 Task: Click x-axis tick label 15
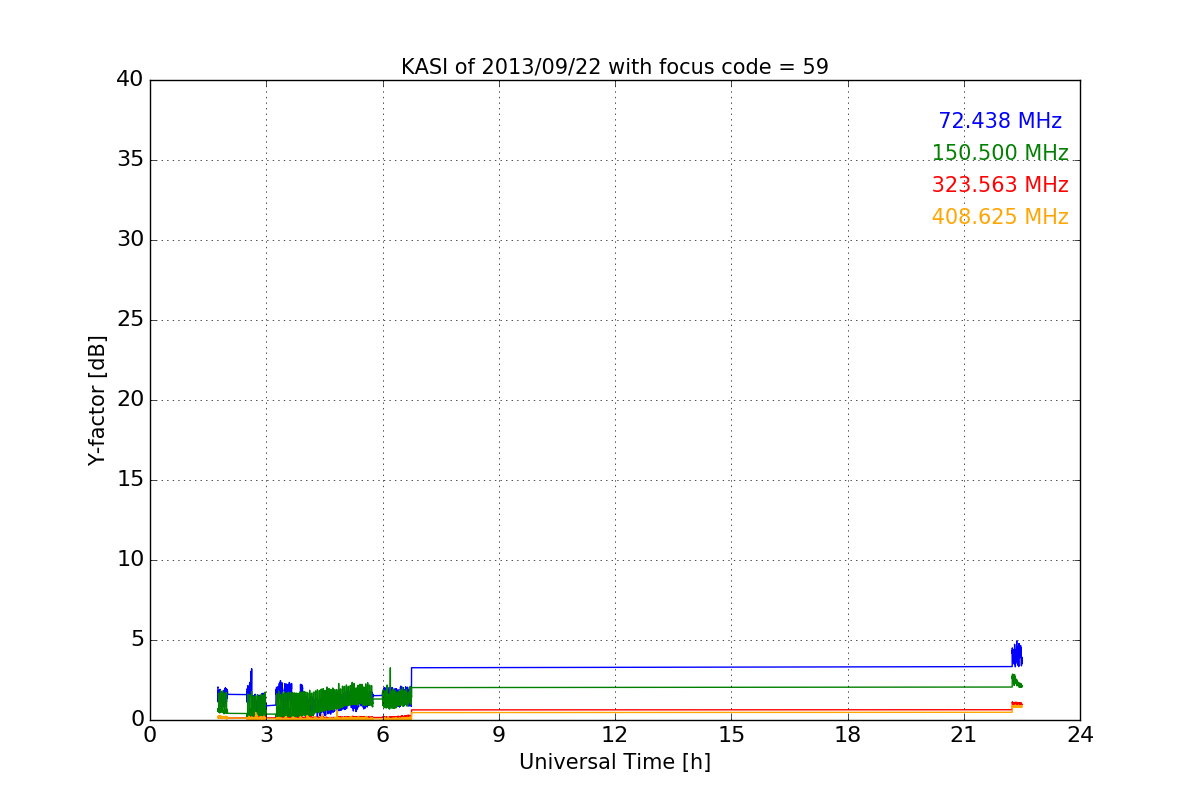click(731, 734)
